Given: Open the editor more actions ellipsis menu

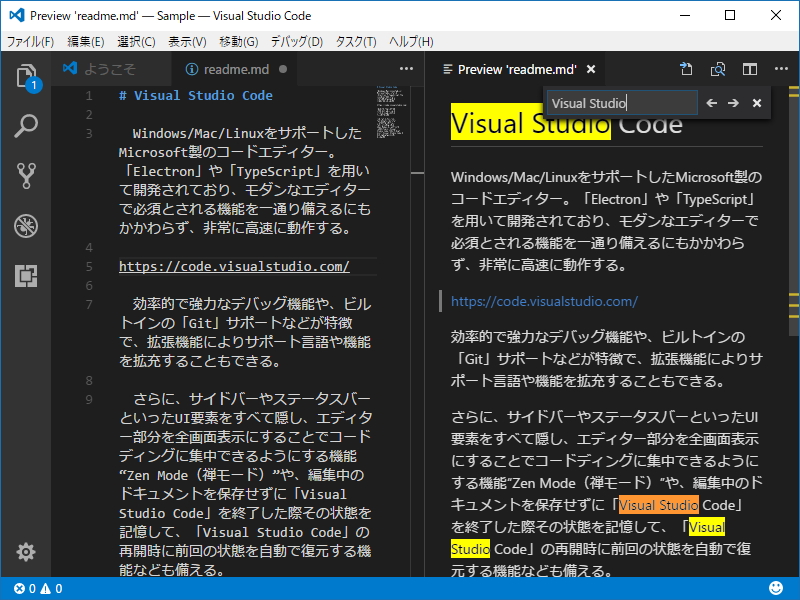Looking at the screenshot, I should tap(406, 68).
